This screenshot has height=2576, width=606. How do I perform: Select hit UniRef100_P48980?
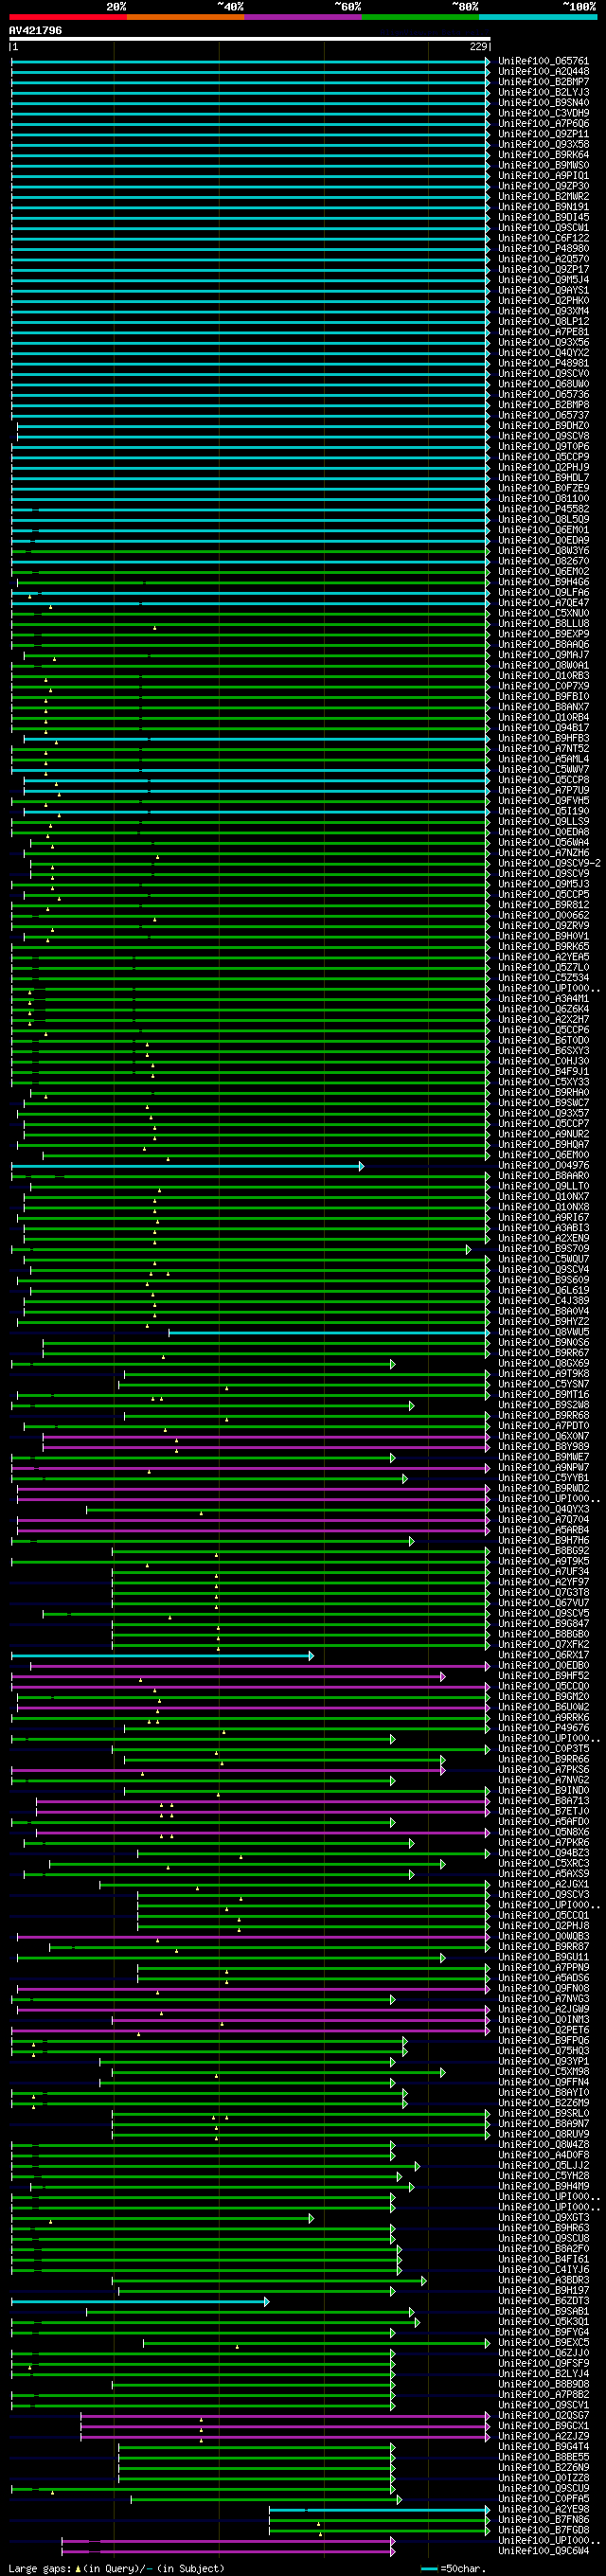[544, 248]
